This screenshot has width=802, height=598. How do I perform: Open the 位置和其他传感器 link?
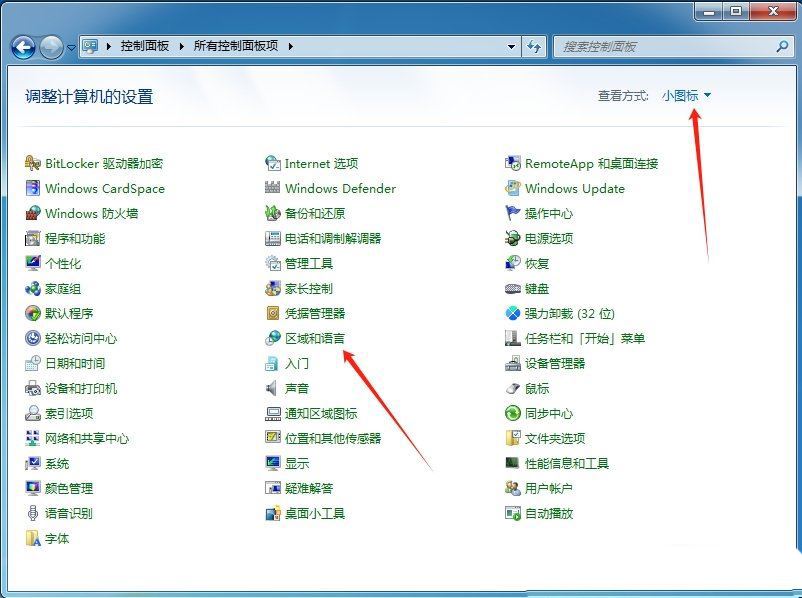pyautogui.click(x=333, y=438)
